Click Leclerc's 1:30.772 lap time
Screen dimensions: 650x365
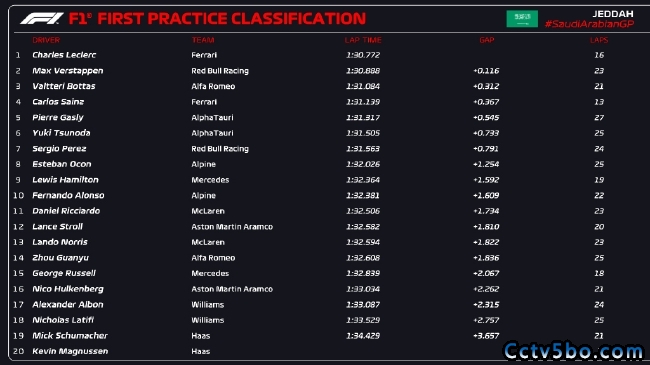pyautogui.click(x=363, y=55)
